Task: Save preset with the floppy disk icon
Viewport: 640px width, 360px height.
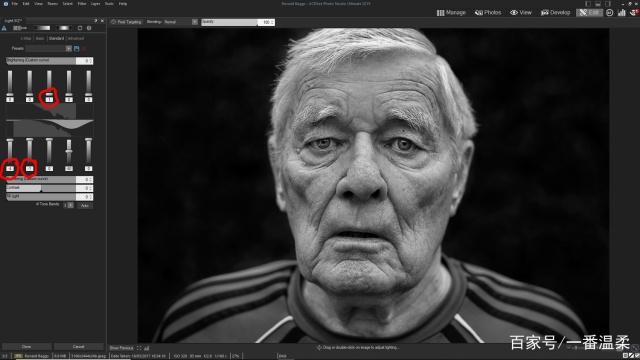Action: pos(77,49)
